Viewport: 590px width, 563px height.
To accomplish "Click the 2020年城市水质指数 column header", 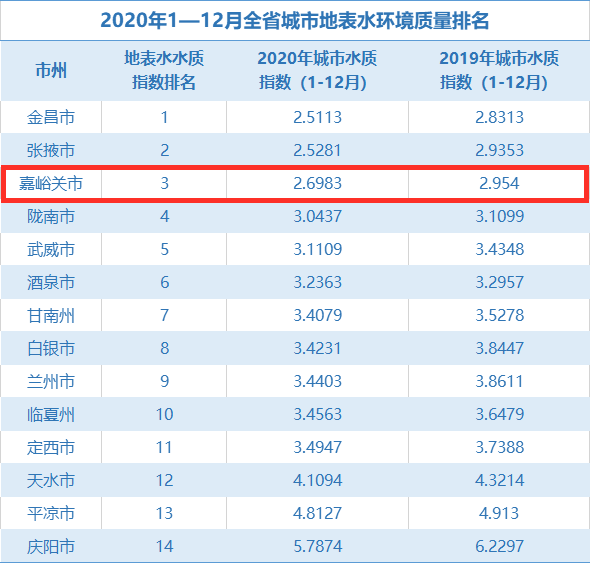I will pos(317,70).
